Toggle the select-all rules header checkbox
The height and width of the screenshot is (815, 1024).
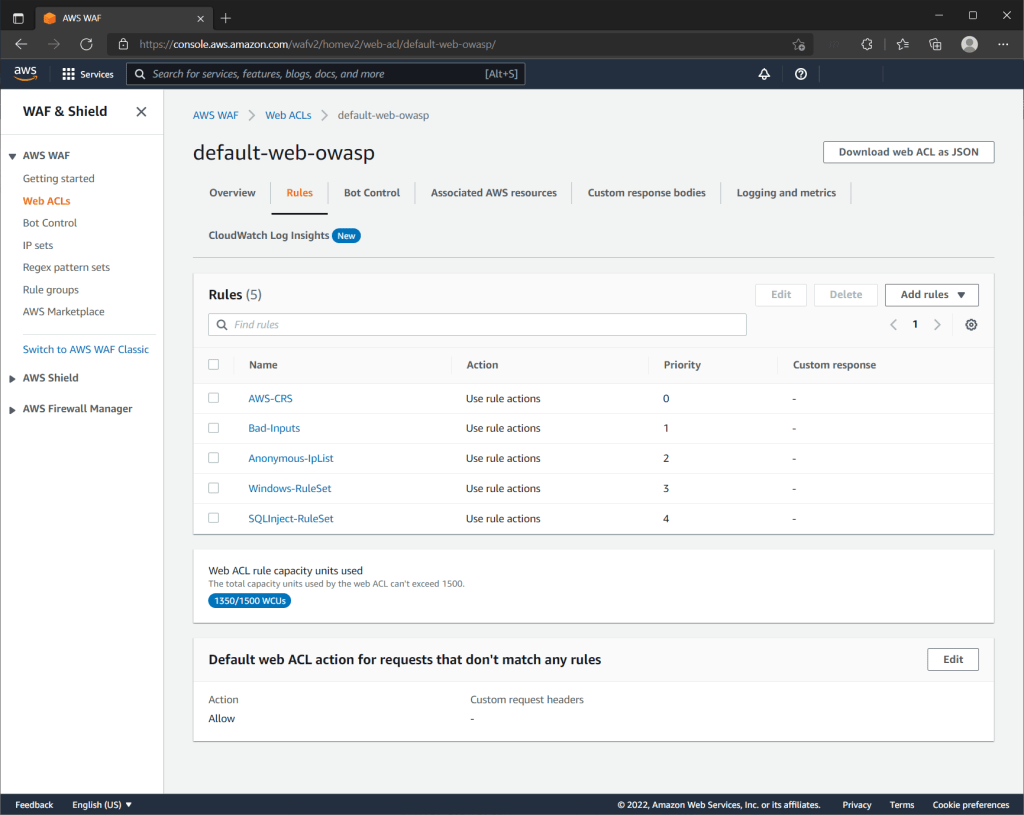213,365
